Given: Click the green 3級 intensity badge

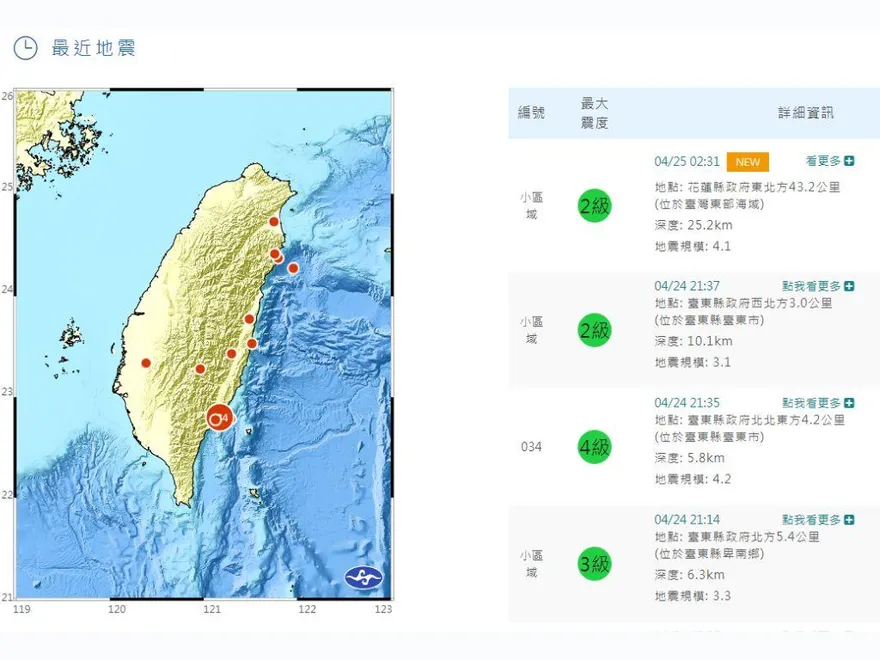Looking at the screenshot, I should (x=594, y=565).
